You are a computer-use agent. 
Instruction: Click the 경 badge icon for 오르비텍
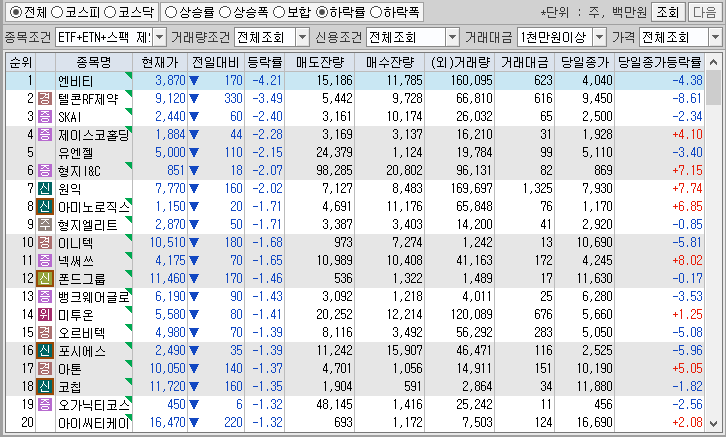click(45, 332)
